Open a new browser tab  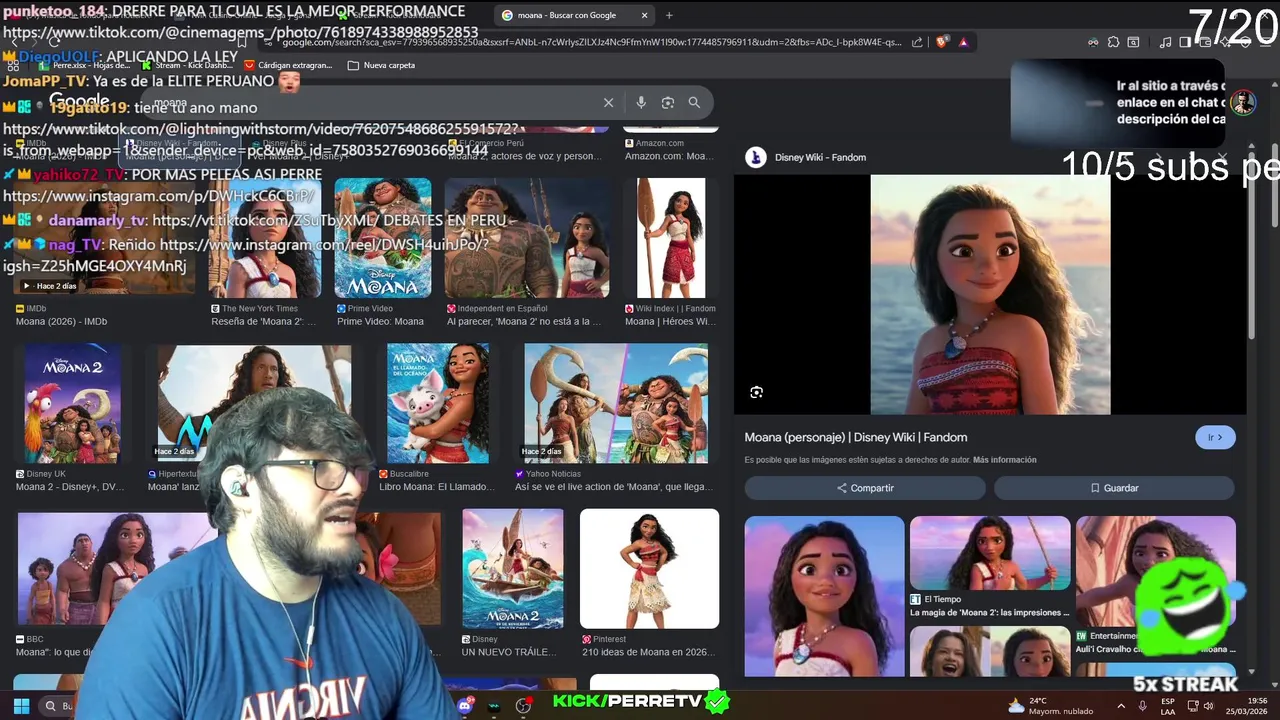coord(669,15)
